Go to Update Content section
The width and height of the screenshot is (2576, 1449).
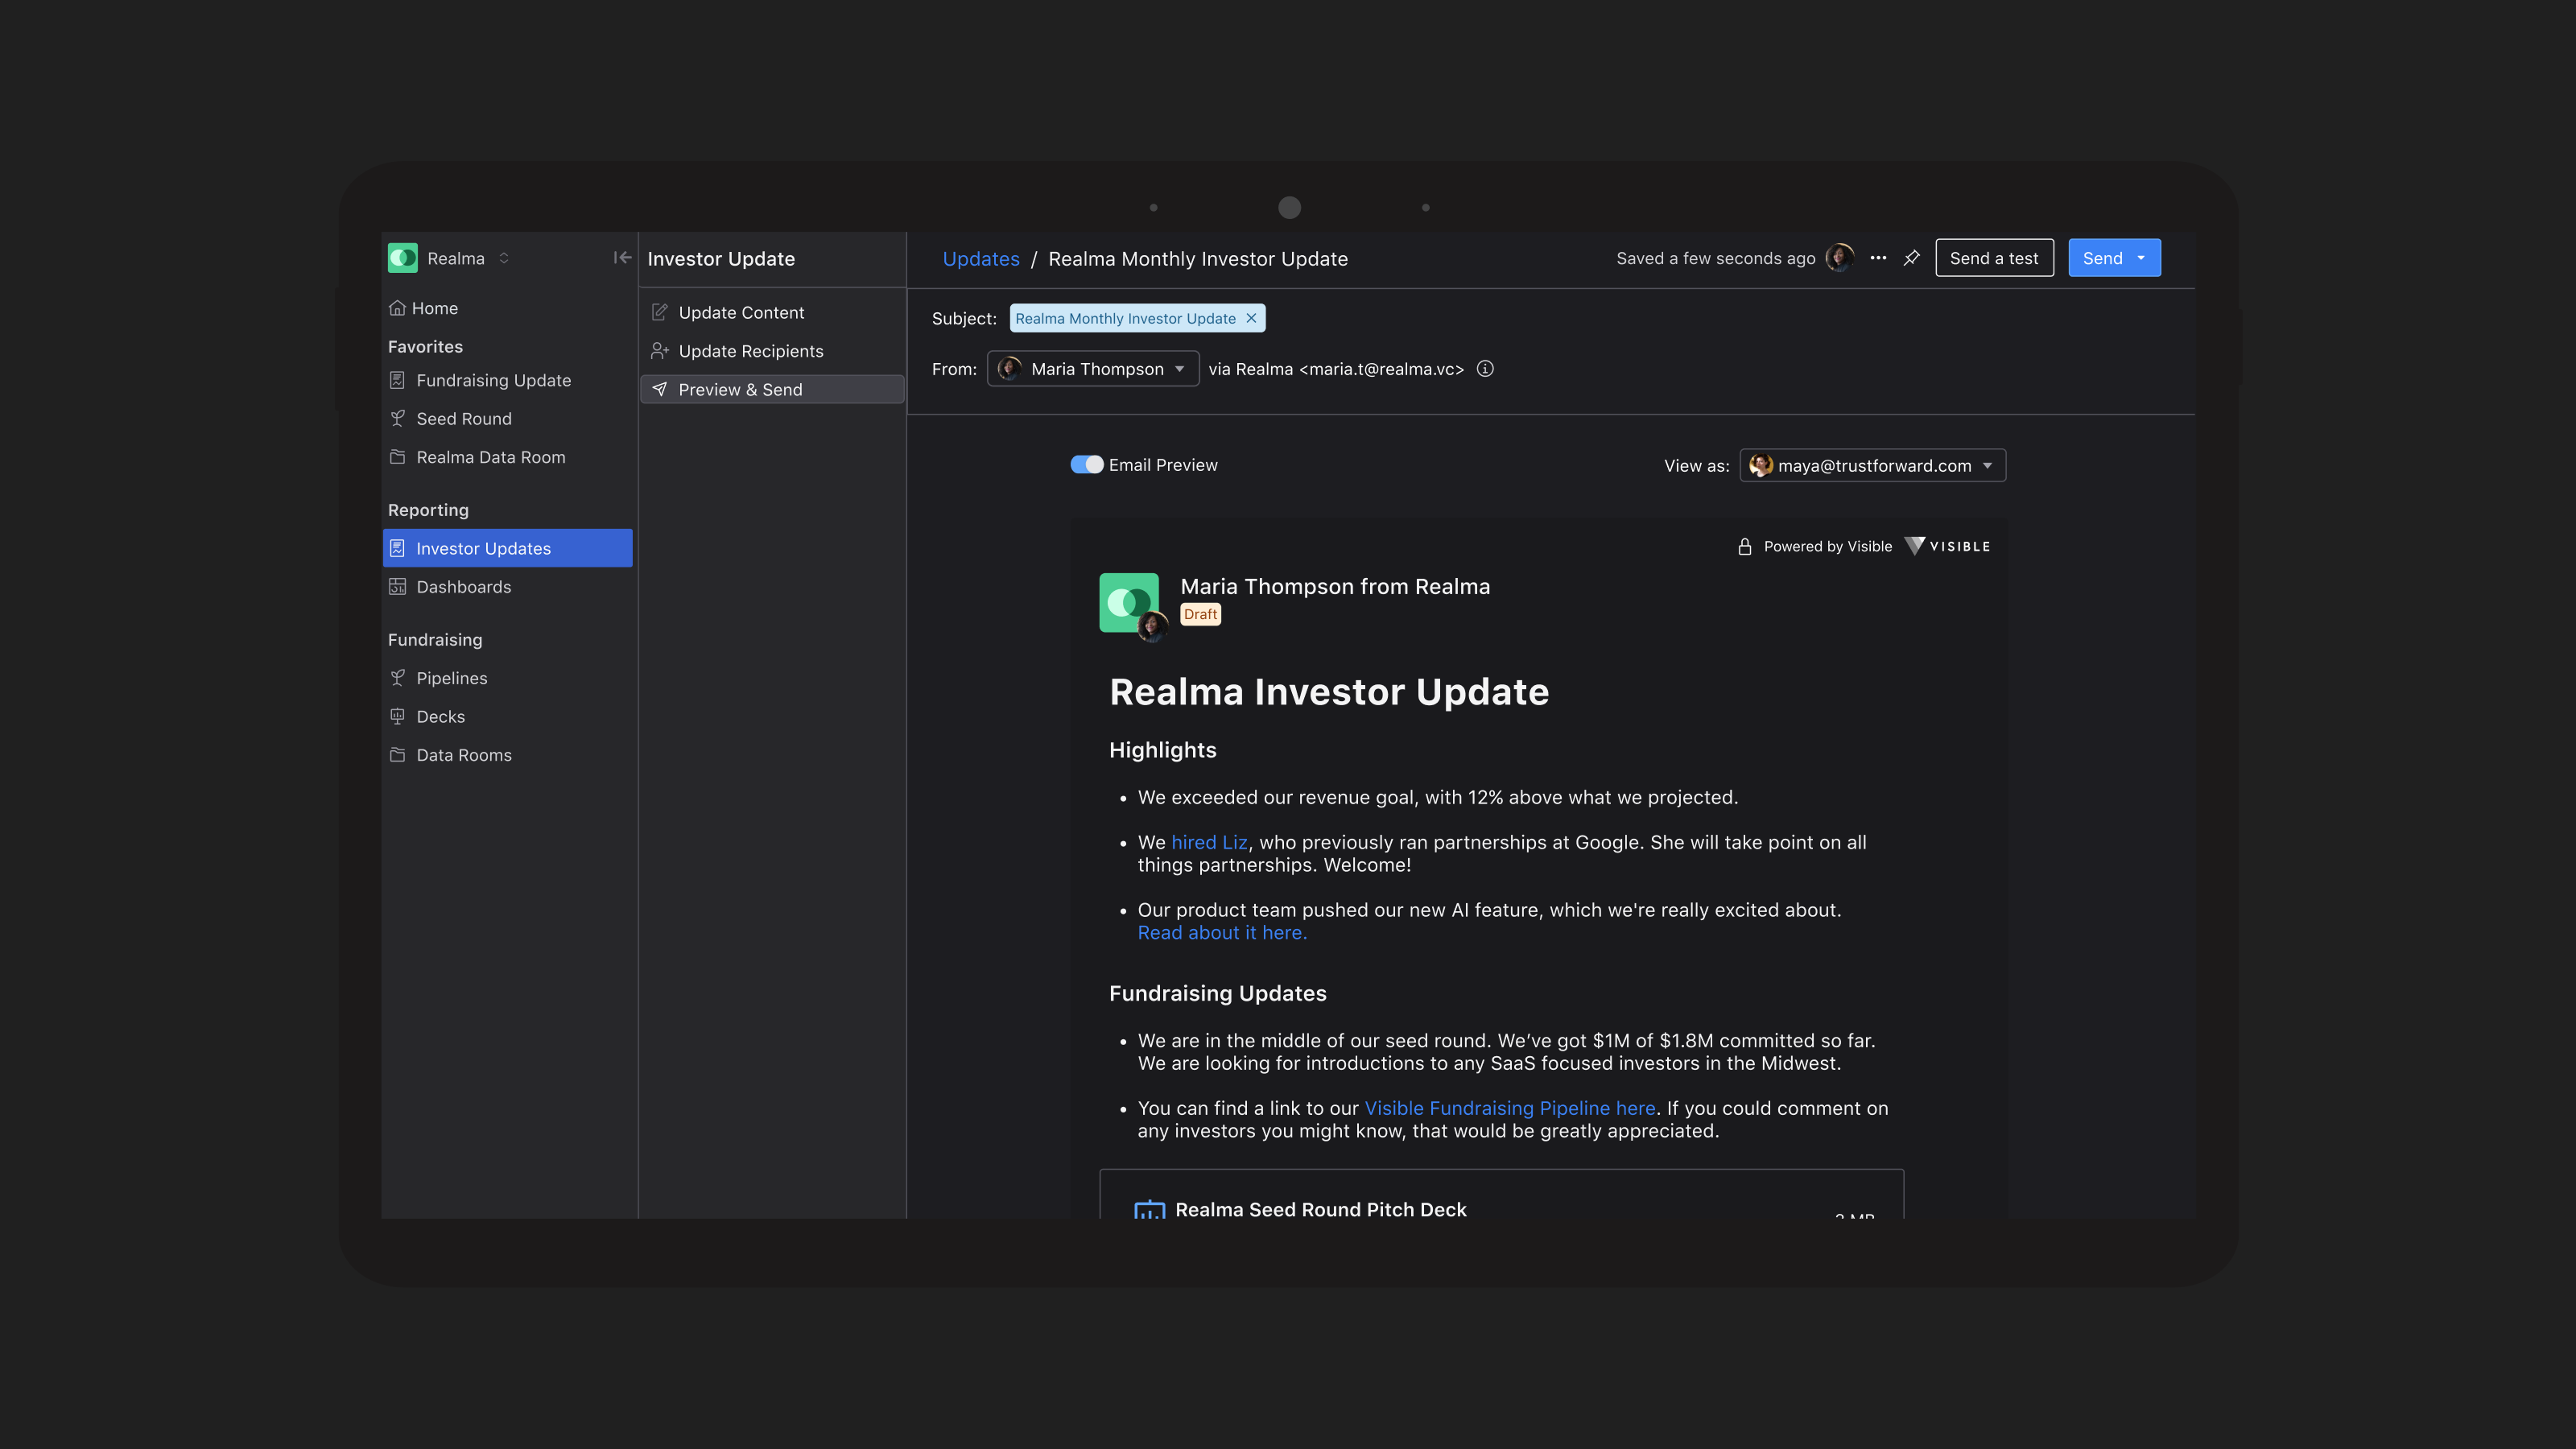[x=741, y=313]
